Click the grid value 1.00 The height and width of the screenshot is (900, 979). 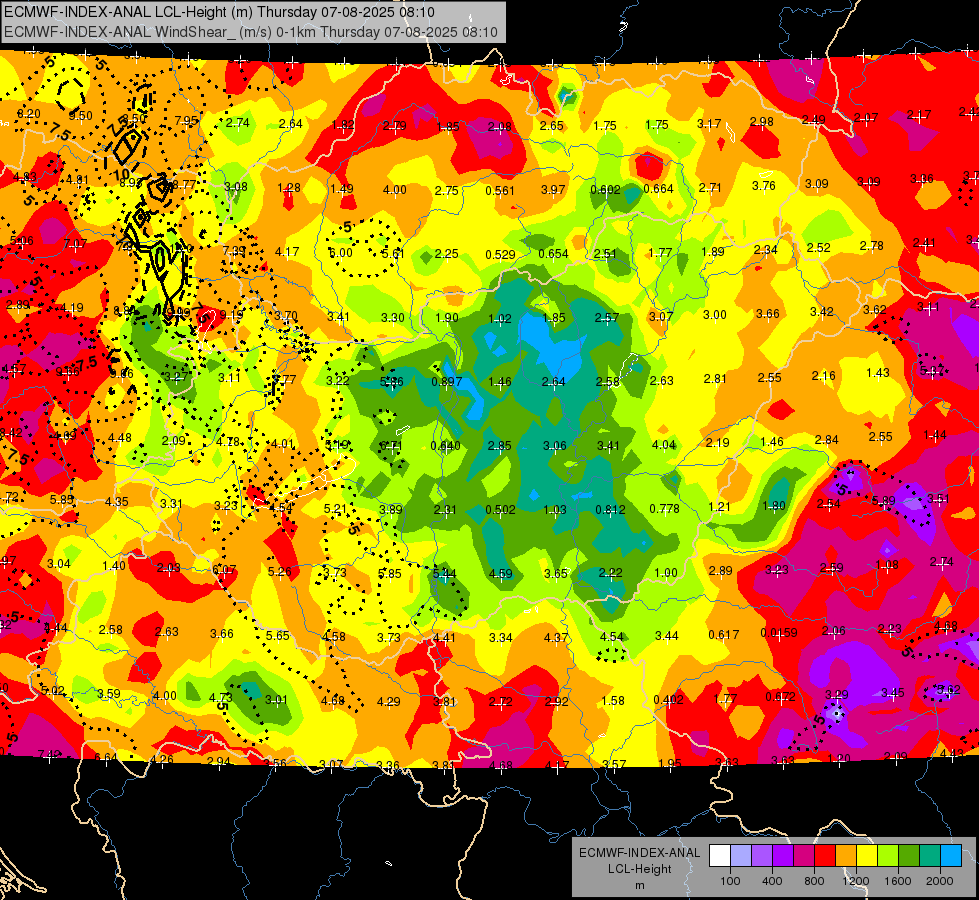666,573
